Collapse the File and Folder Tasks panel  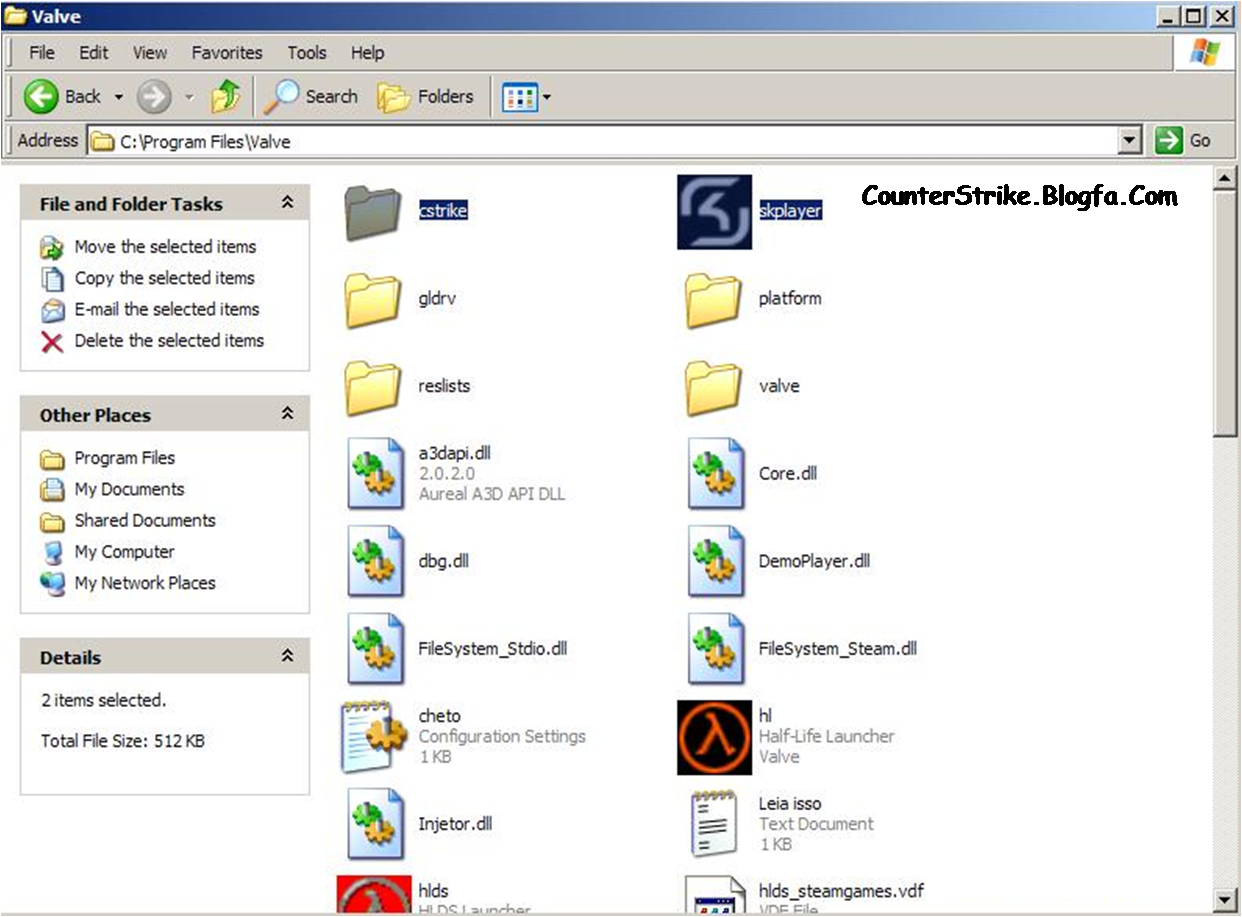tap(287, 203)
